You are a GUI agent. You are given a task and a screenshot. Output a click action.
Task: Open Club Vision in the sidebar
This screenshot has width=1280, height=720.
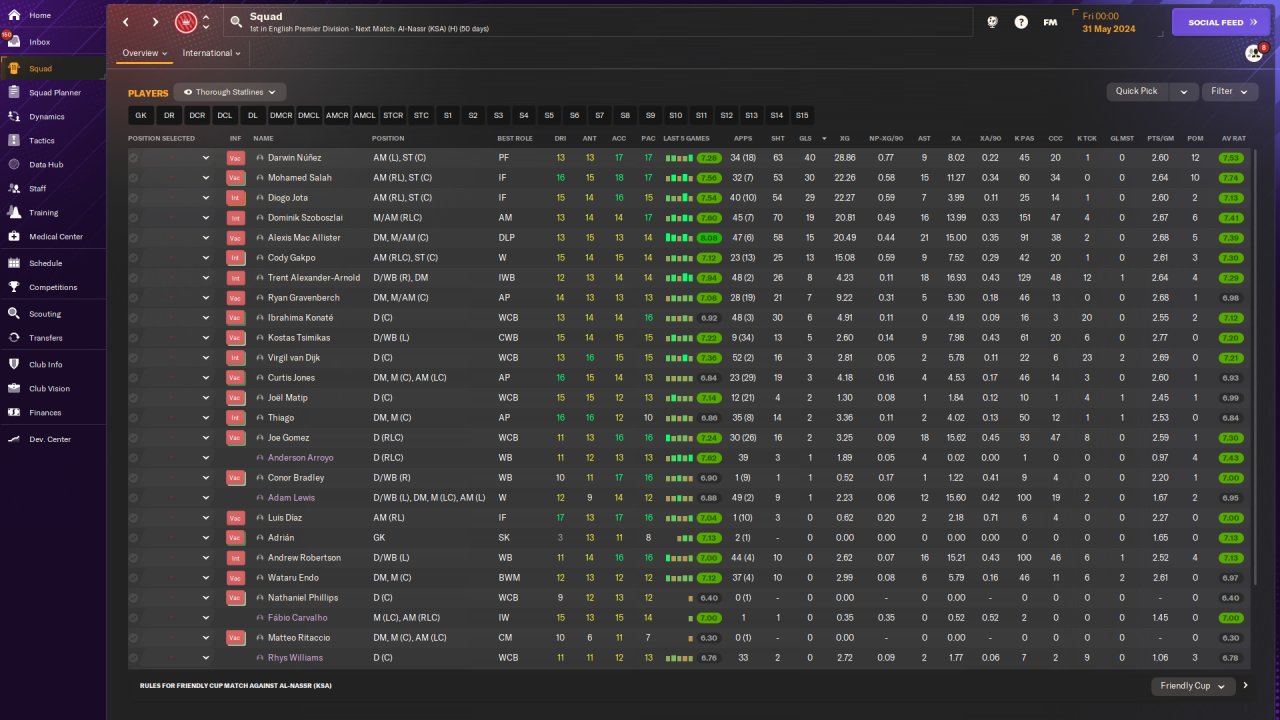[x=52, y=389]
